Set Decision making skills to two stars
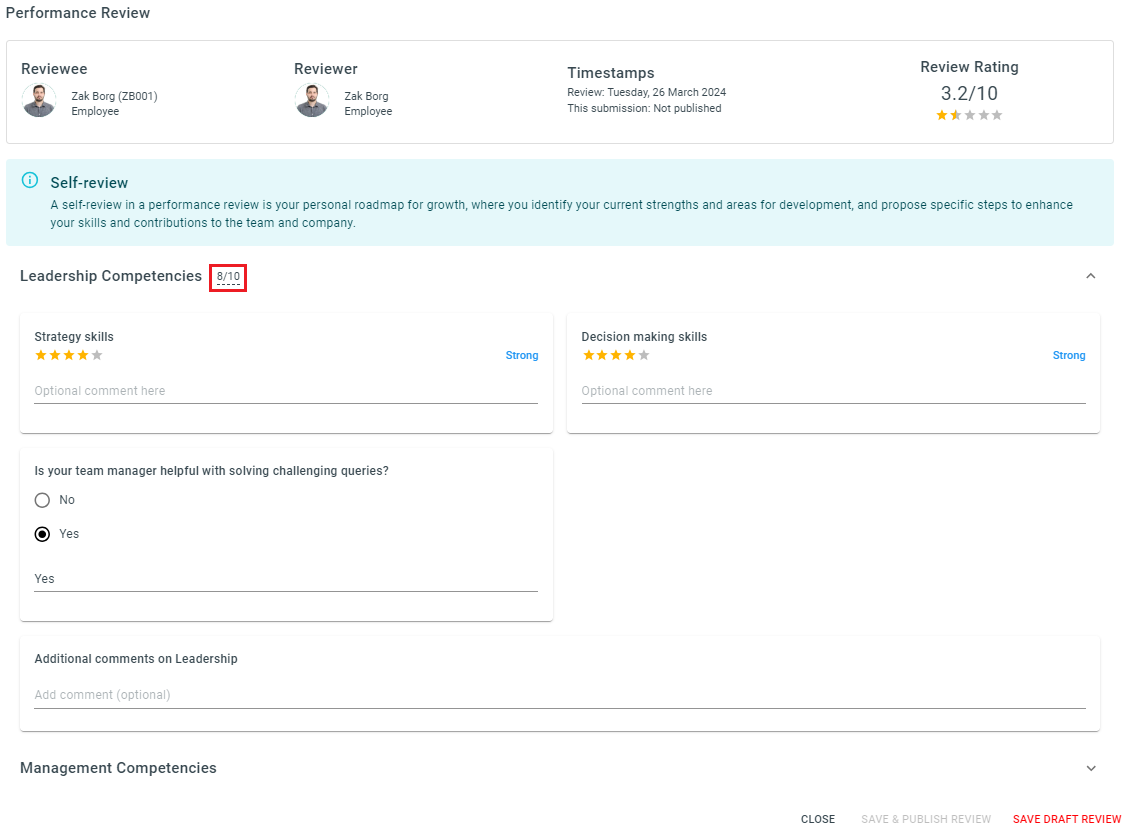 point(602,355)
